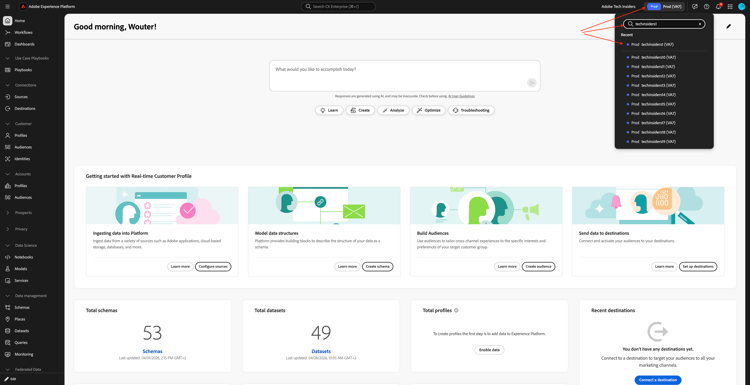Click the send prompt arrow icon
750x385 pixels.
pos(532,83)
